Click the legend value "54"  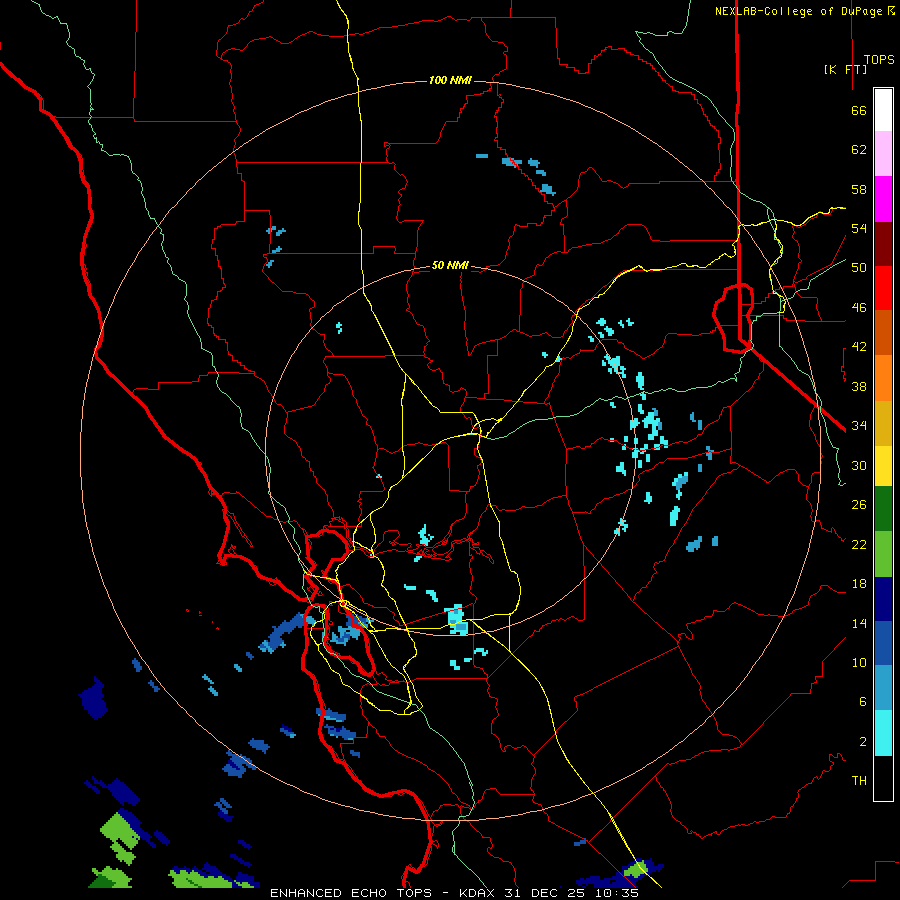pyautogui.click(x=859, y=228)
